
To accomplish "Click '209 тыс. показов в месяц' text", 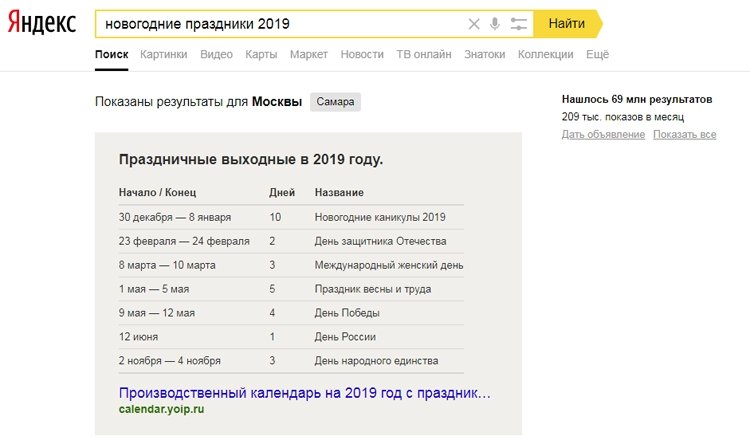I will coord(623,117).
